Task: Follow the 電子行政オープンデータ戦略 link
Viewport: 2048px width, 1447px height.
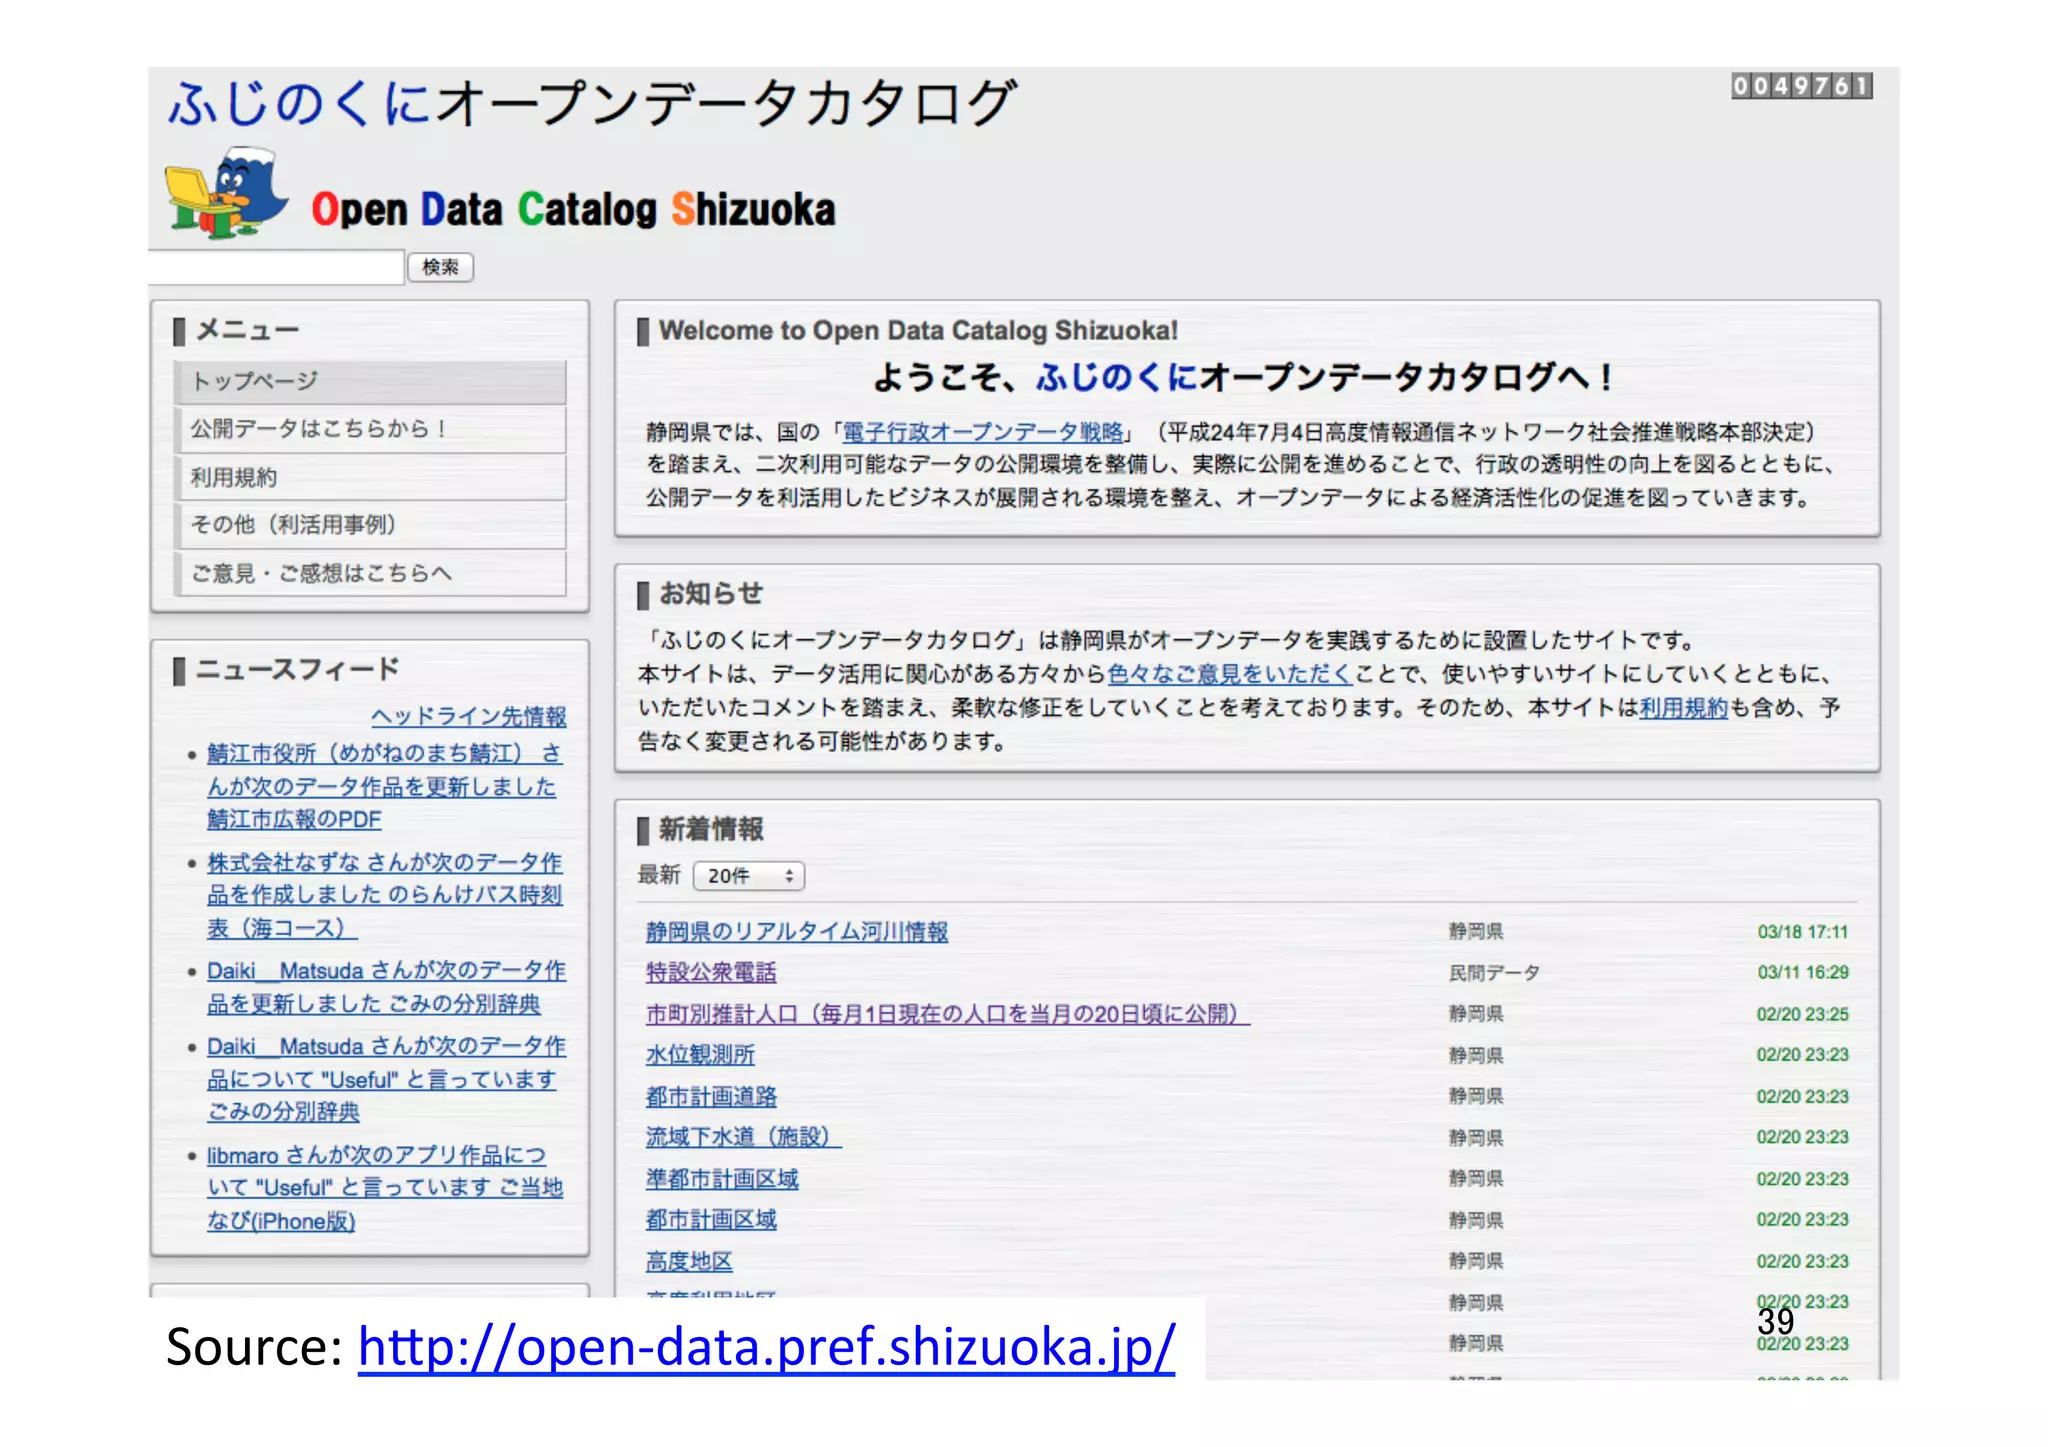Action: (x=983, y=432)
